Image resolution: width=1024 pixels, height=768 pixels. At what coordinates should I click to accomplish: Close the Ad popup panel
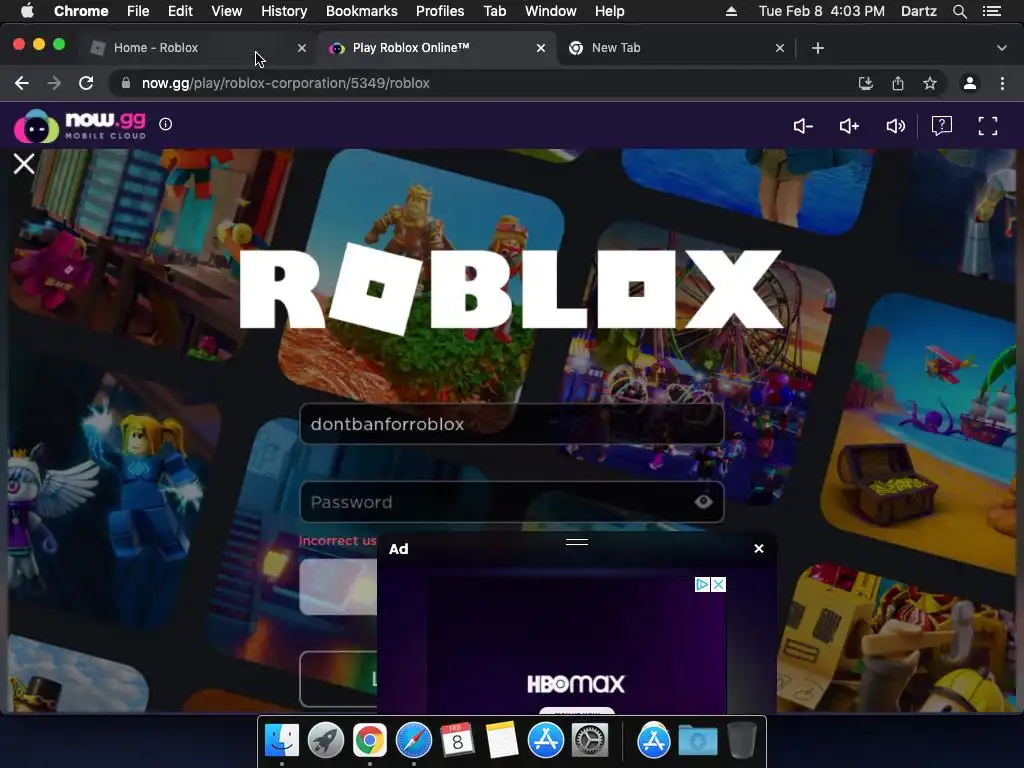758,549
